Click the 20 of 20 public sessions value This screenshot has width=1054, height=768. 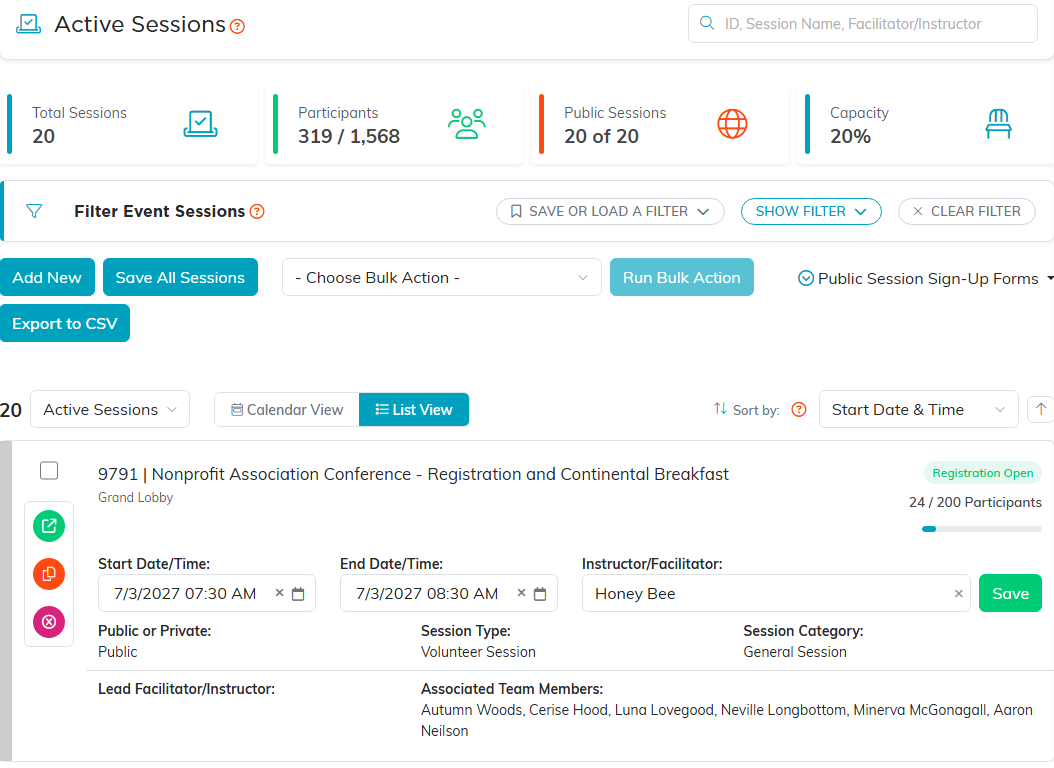pyautogui.click(x=602, y=136)
